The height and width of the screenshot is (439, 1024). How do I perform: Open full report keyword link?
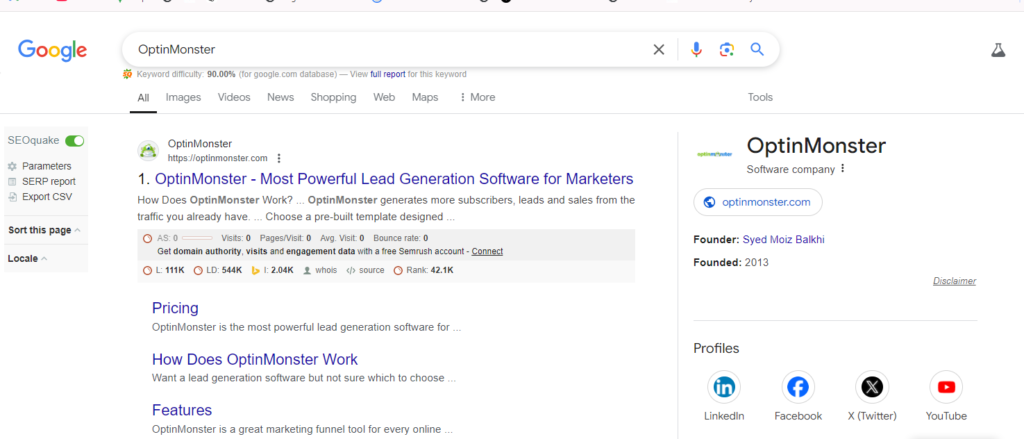388,74
